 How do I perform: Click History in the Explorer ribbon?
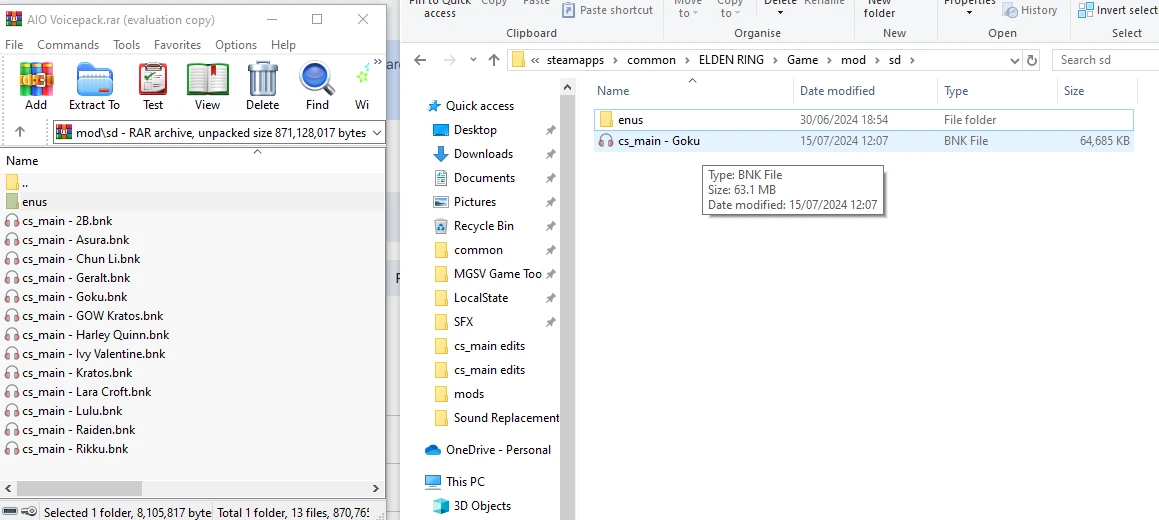[1030, 10]
